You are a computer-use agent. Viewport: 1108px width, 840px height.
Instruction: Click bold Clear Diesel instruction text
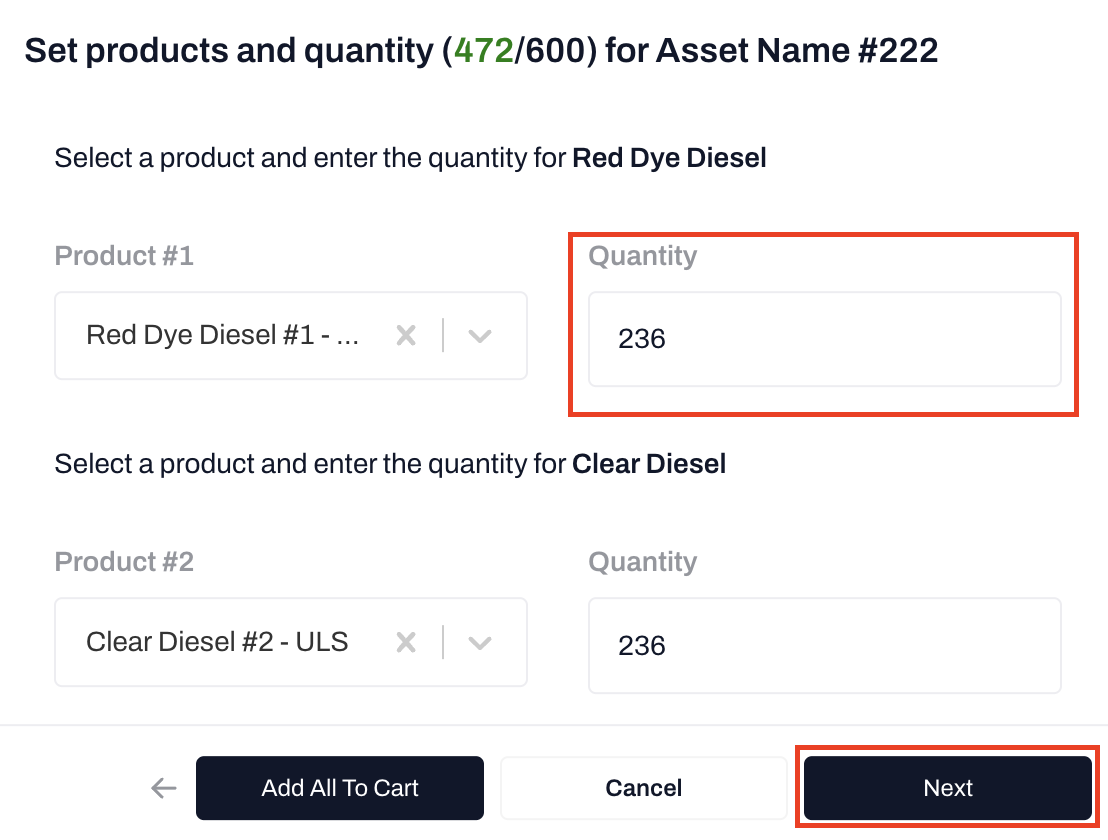(x=649, y=464)
